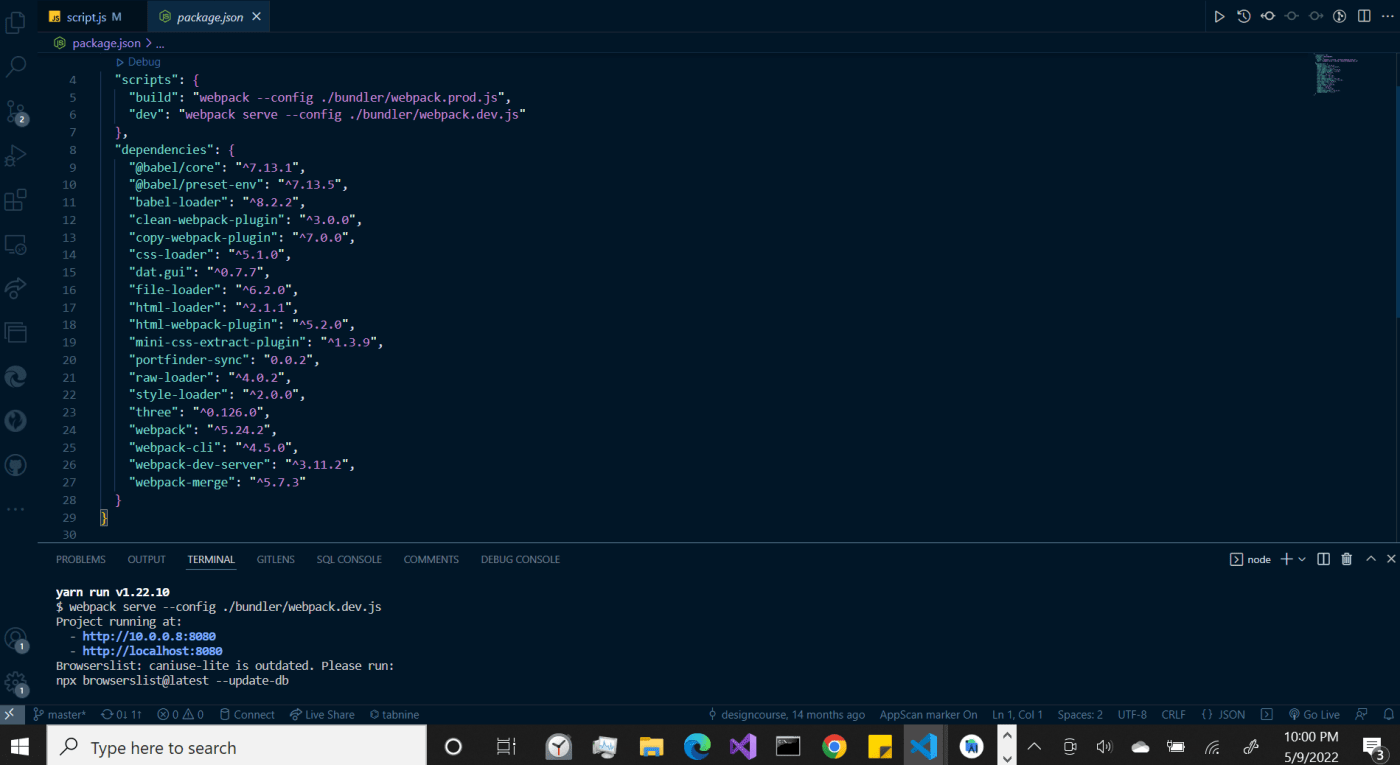Open notifications bell in status bar

[1387, 714]
